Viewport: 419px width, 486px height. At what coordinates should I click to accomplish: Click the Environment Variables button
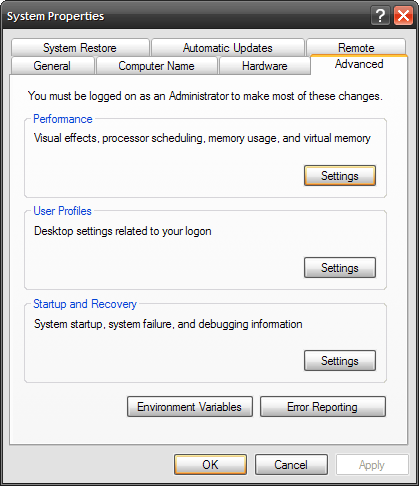[x=190, y=407]
